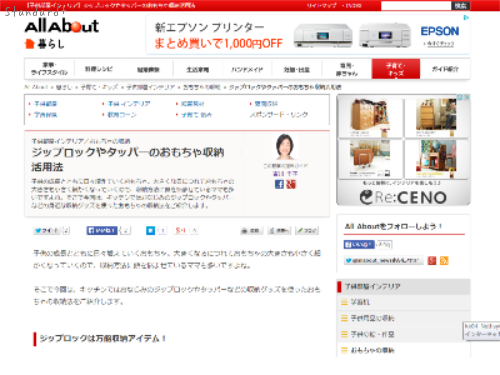500x375 pixels.
Task: Open the 子供部屋インテリア breadcrumb link
Action: point(150,87)
